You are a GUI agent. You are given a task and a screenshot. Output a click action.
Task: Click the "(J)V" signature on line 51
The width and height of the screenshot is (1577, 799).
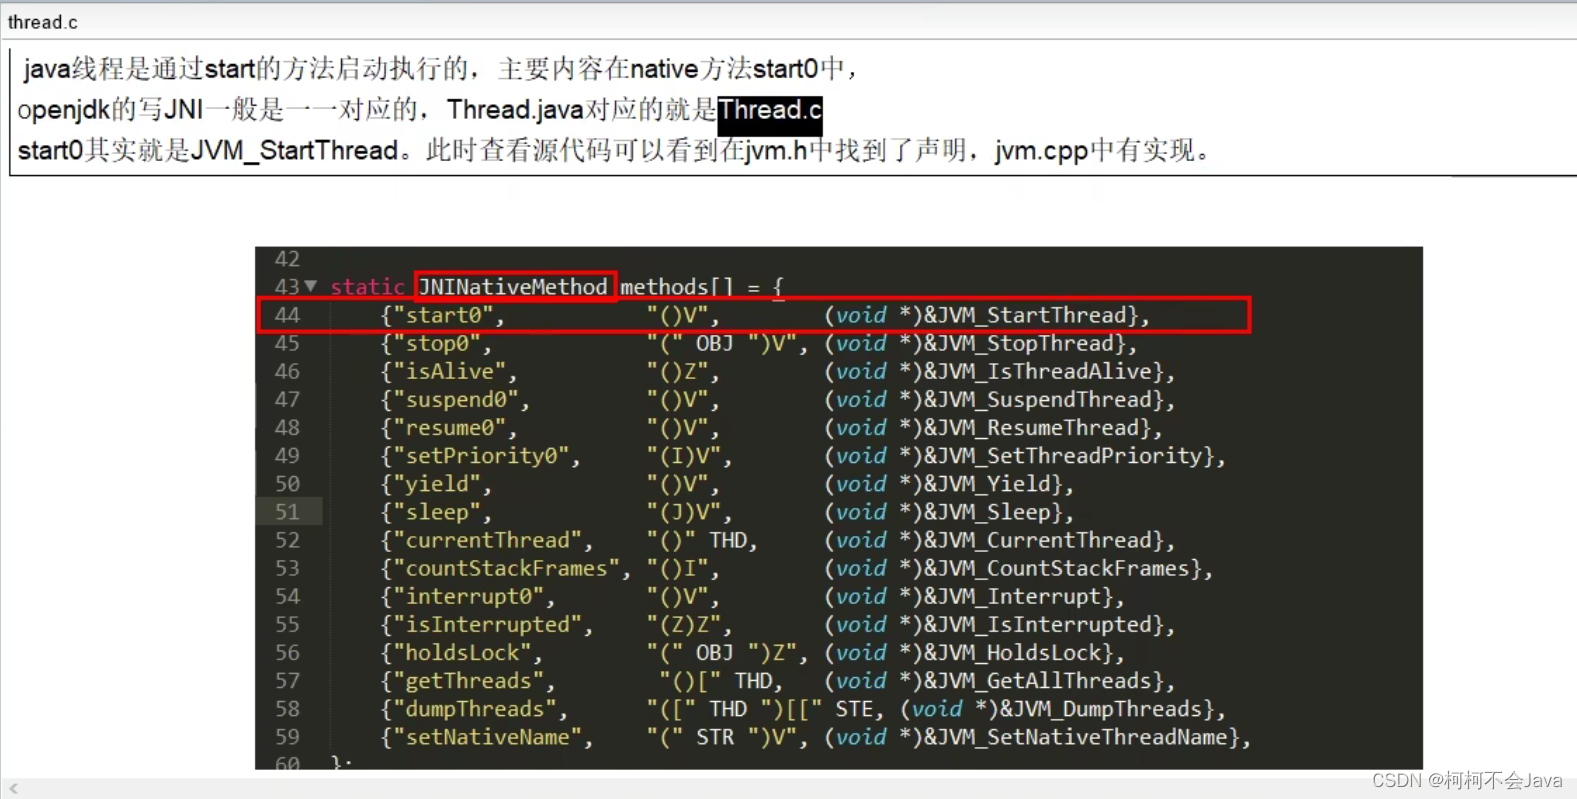click(683, 512)
